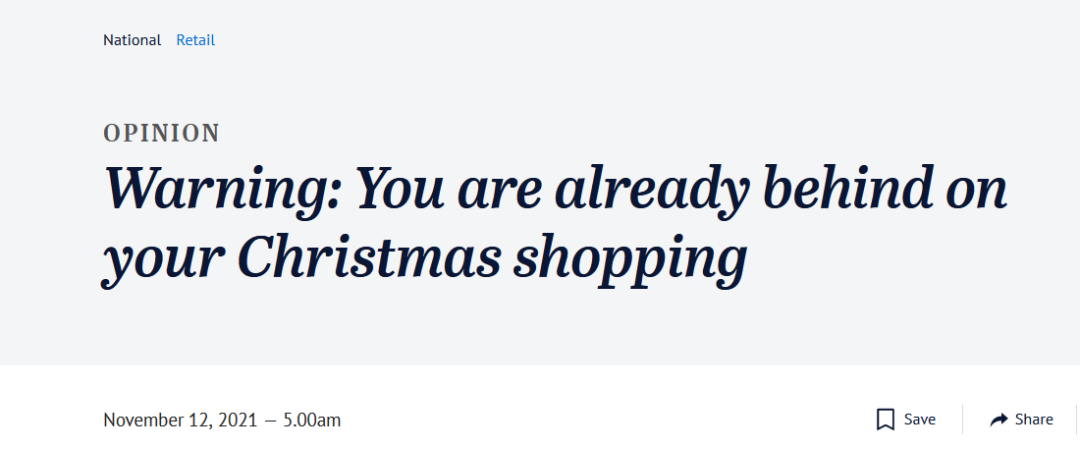Click the article publication date November 12, 2021
The height and width of the screenshot is (450, 1080).
[179, 420]
